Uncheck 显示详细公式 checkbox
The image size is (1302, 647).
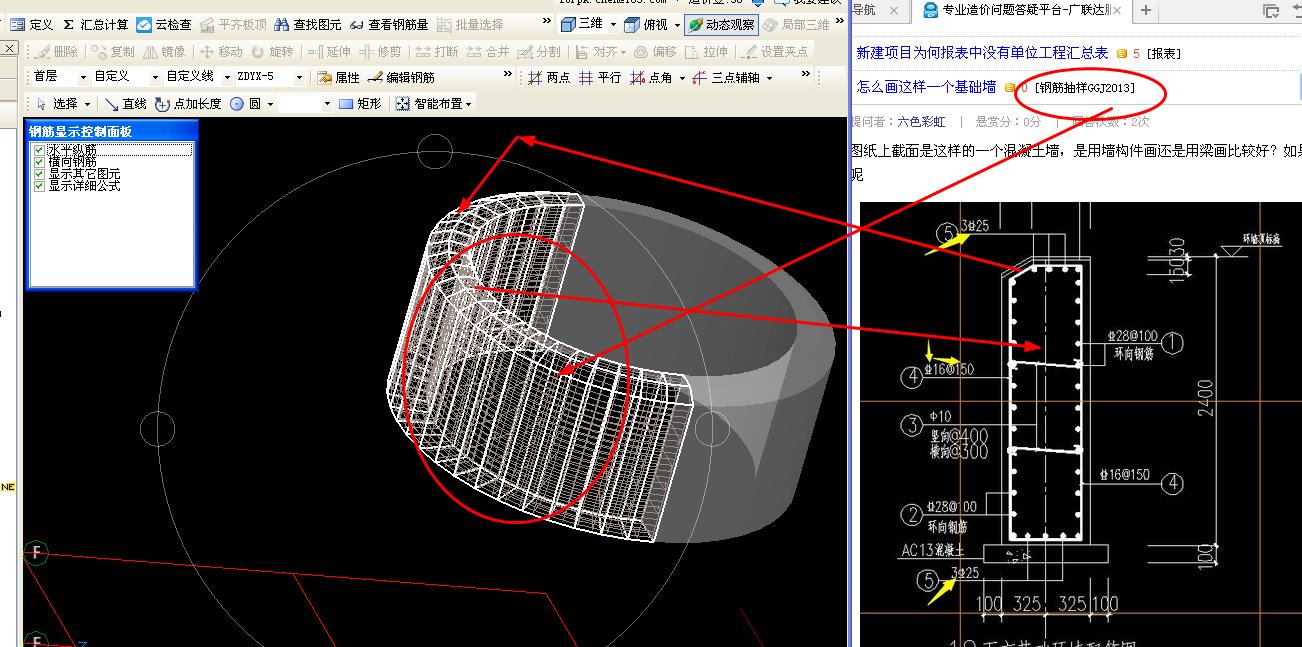(x=40, y=186)
